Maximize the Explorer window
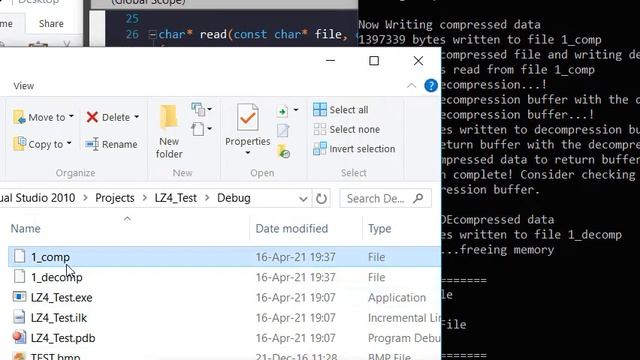The height and width of the screenshot is (360, 640). point(374,61)
